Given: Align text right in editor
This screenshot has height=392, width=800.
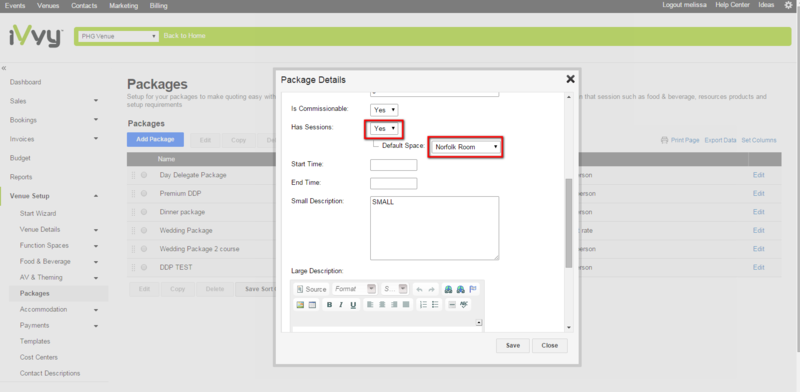Looking at the screenshot, I should pyautogui.click(x=394, y=305).
